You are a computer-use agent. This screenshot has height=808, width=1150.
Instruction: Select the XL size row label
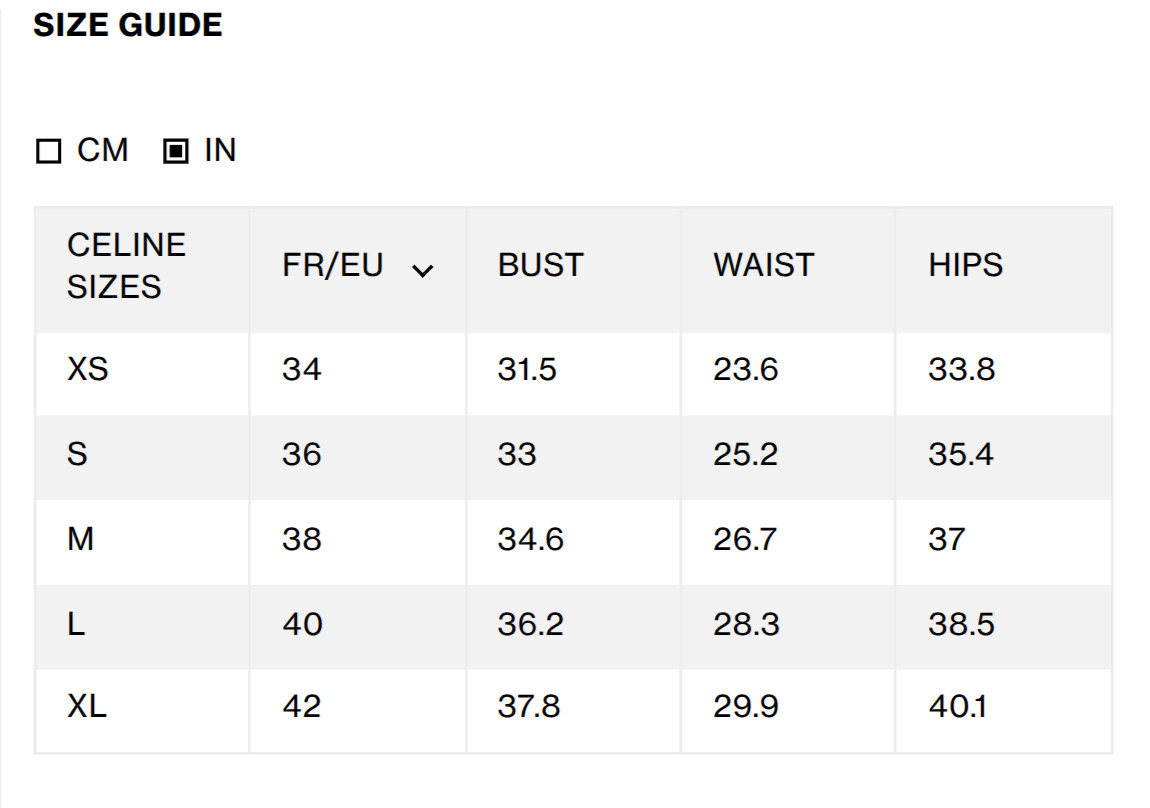[x=87, y=706]
